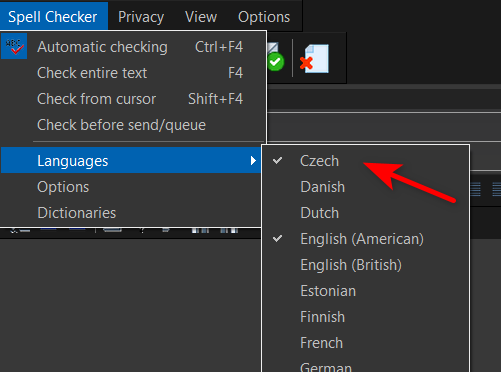
Task: Click the green checkmark toolbar icon
Action: [275, 57]
